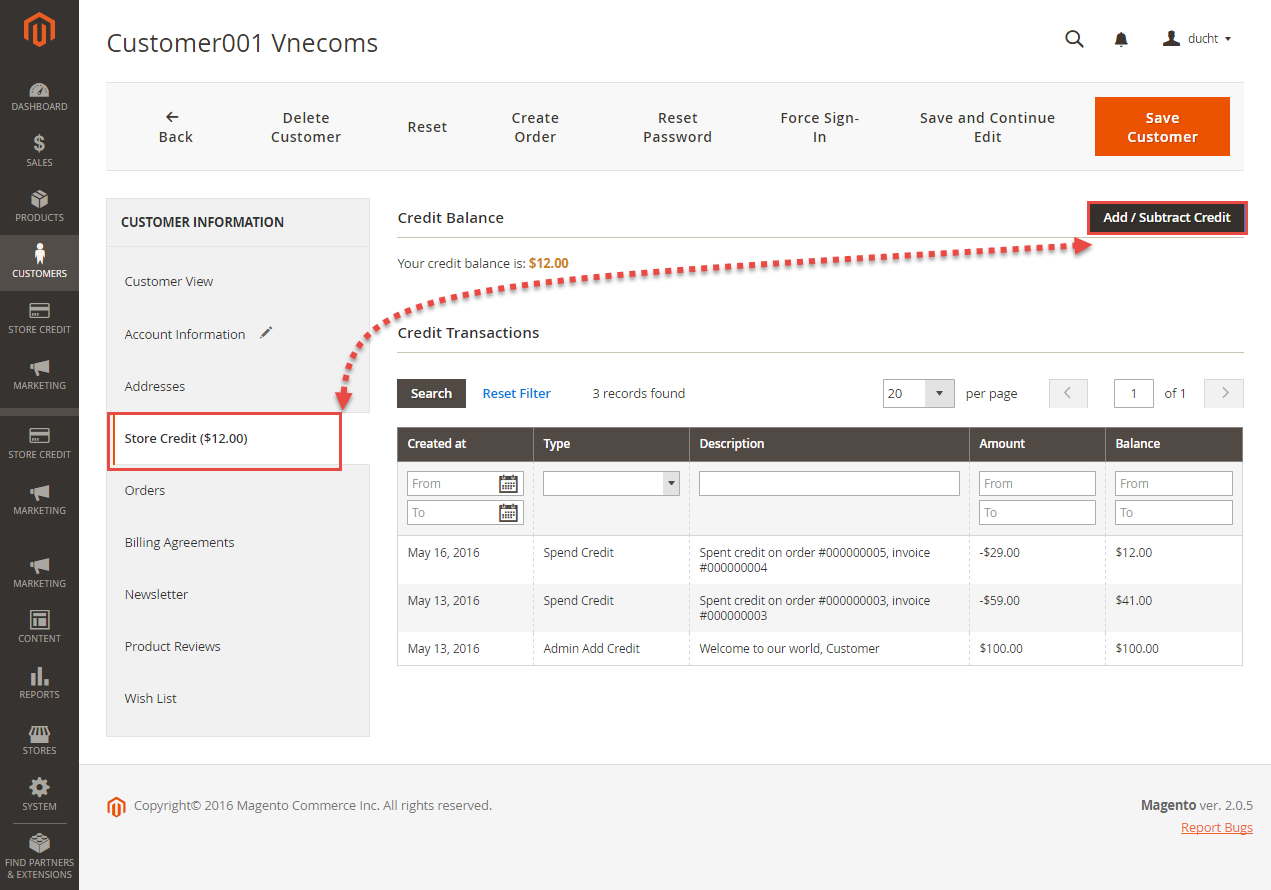This screenshot has height=890, width=1271.
Task: Select the Account Information tab
Action: tap(185, 334)
